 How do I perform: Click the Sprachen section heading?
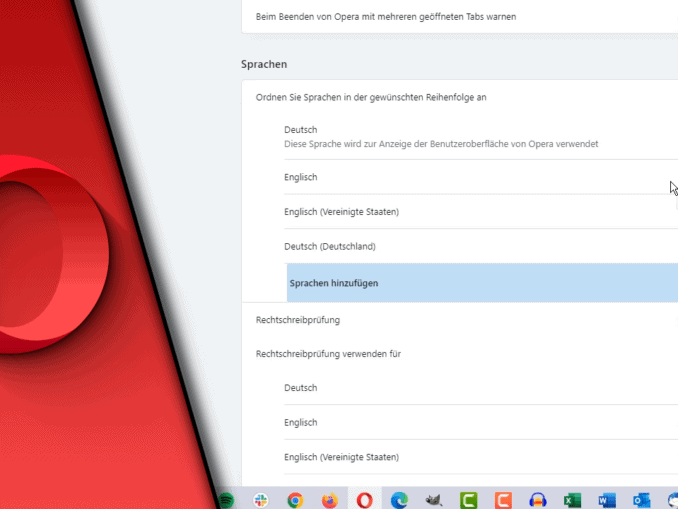(264, 64)
